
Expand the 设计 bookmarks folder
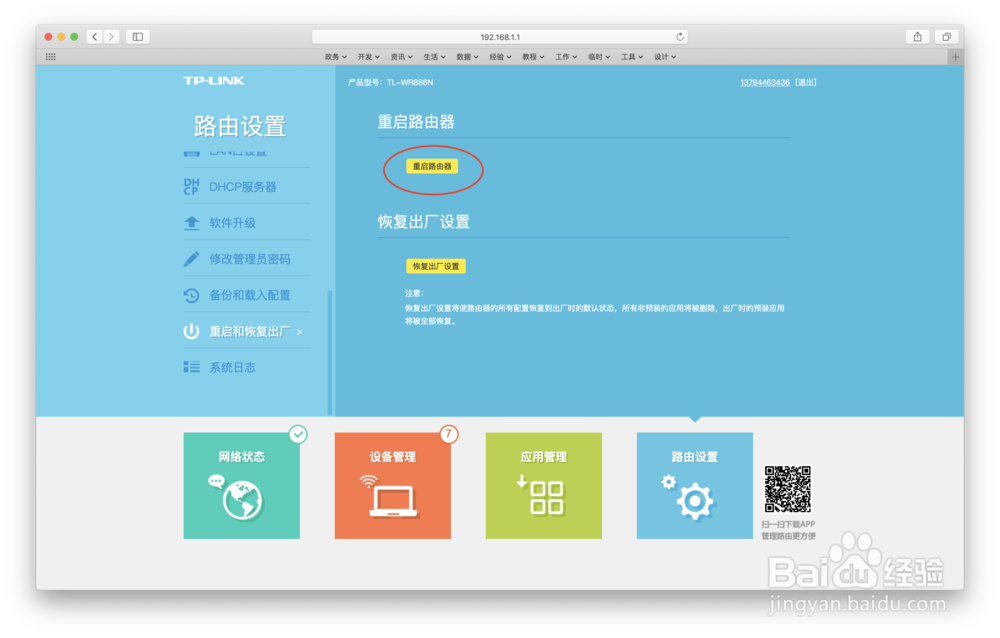[665, 57]
